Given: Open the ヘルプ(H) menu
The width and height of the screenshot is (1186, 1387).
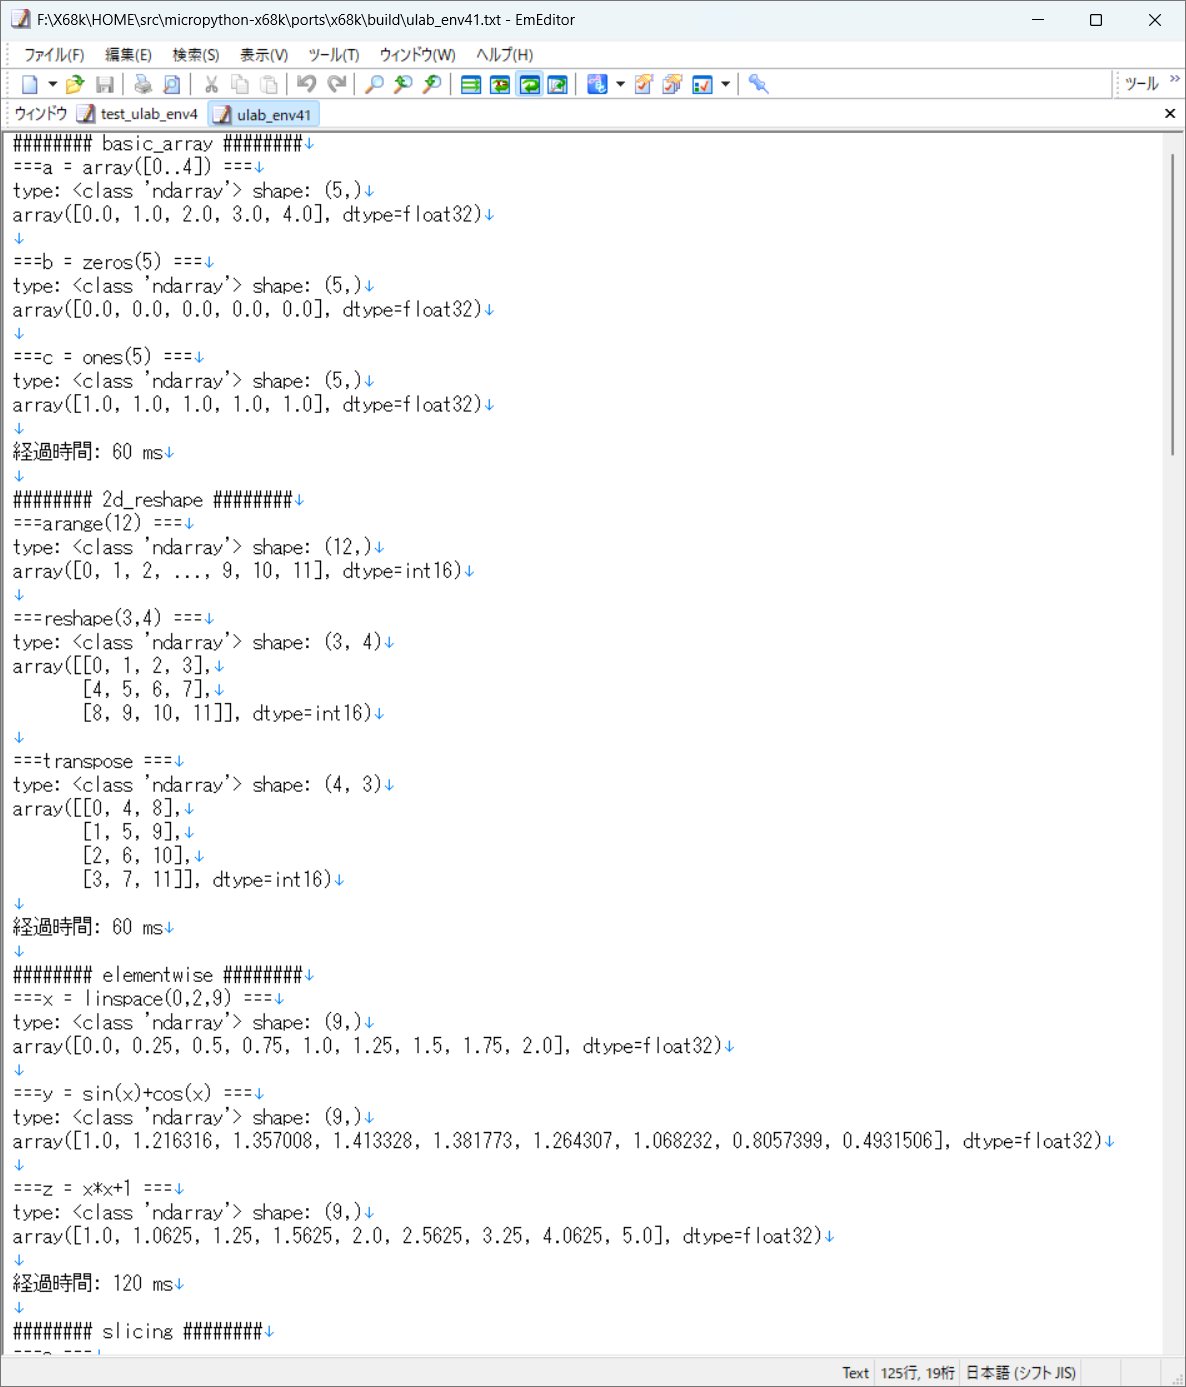Looking at the screenshot, I should click(x=504, y=55).
